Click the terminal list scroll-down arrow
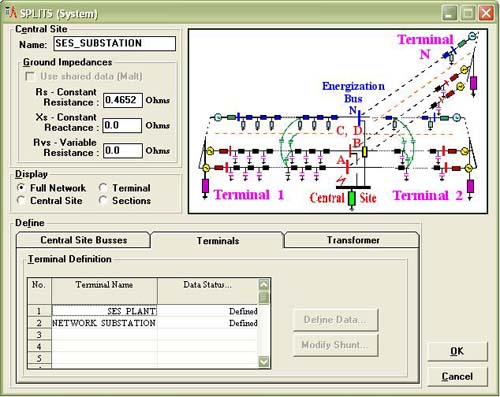The image size is (500, 397). (264, 361)
